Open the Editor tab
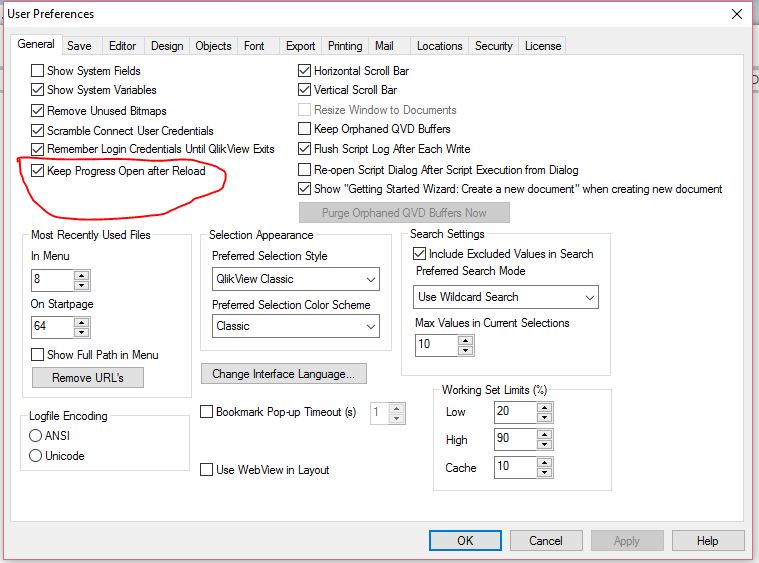759x563 pixels. point(122,46)
